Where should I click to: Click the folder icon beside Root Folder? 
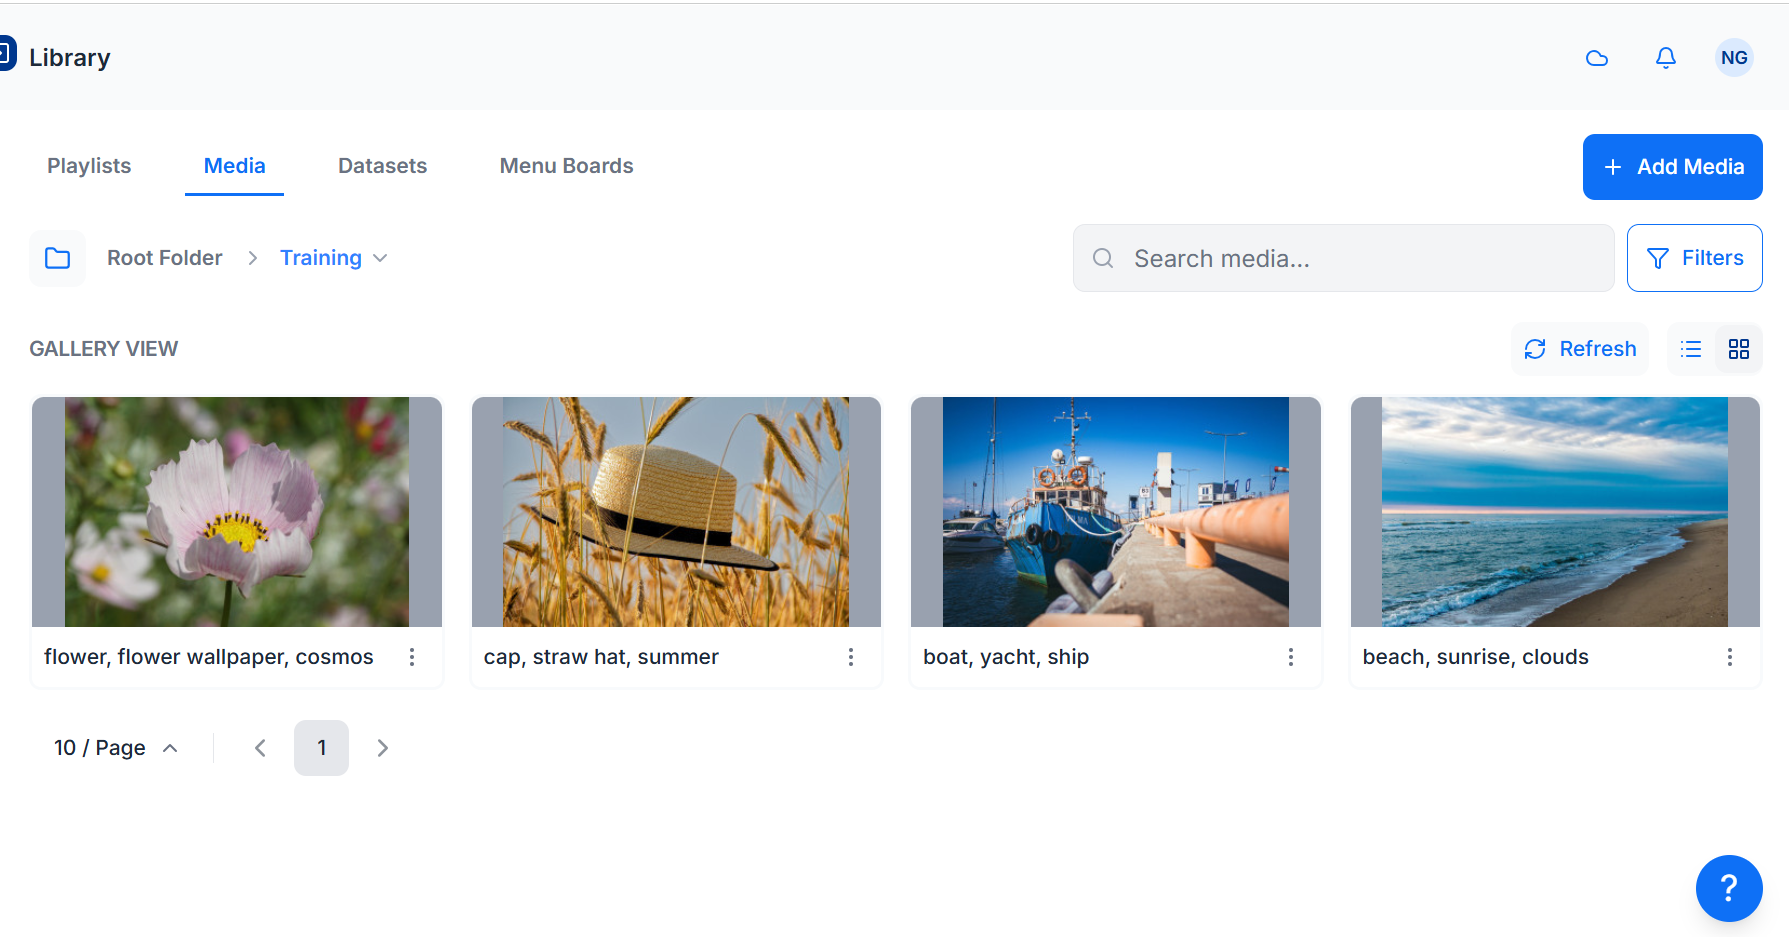tap(58, 258)
